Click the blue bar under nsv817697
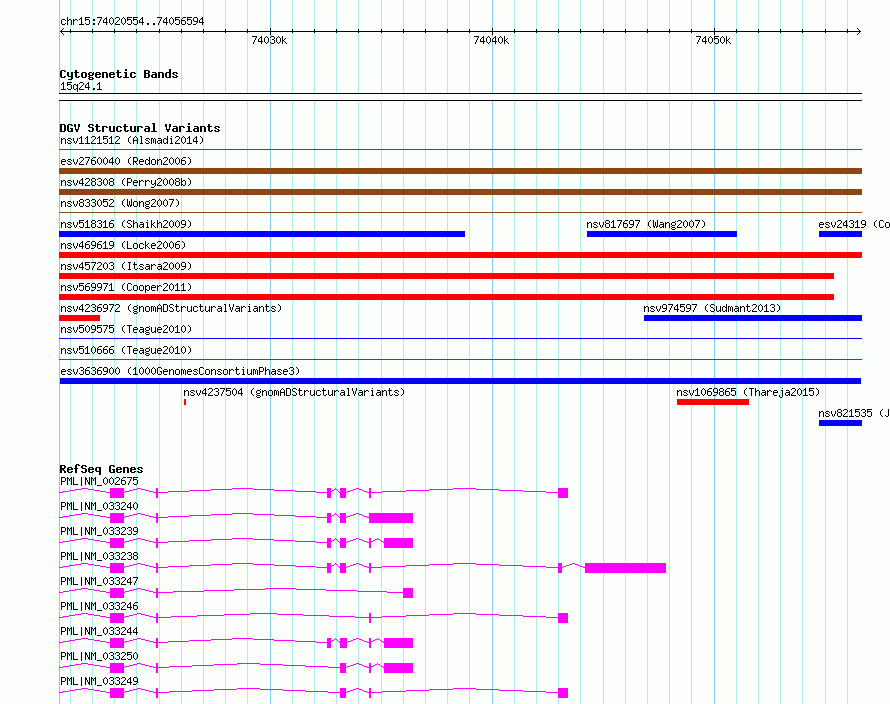The image size is (890, 704). pos(662,234)
